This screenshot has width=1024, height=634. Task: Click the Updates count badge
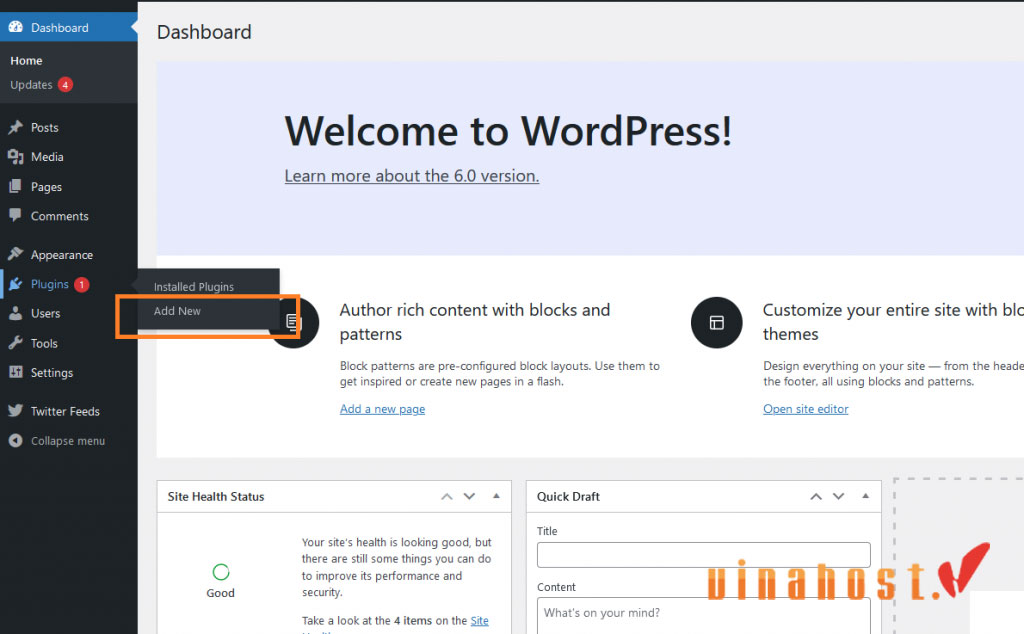pos(65,85)
